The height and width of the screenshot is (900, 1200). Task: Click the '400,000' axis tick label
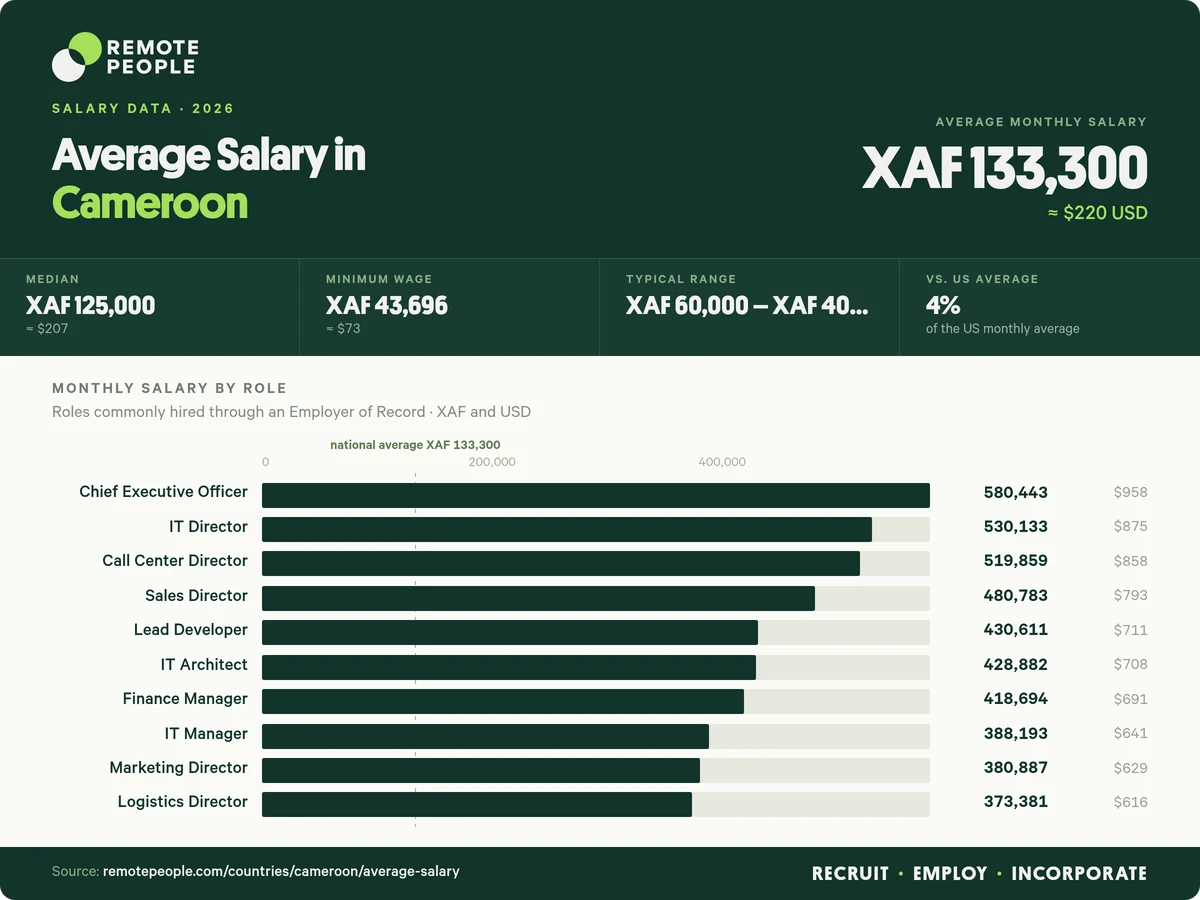(722, 462)
